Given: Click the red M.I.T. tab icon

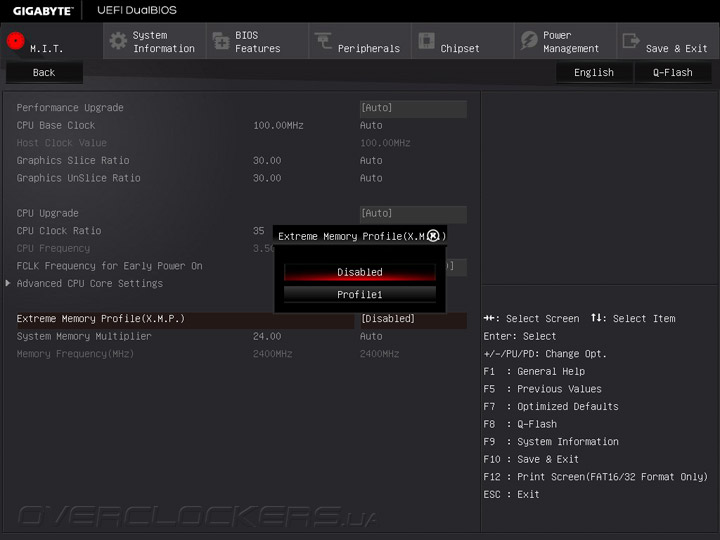Looking at the screenshot, I should click(x=16, y=41).
